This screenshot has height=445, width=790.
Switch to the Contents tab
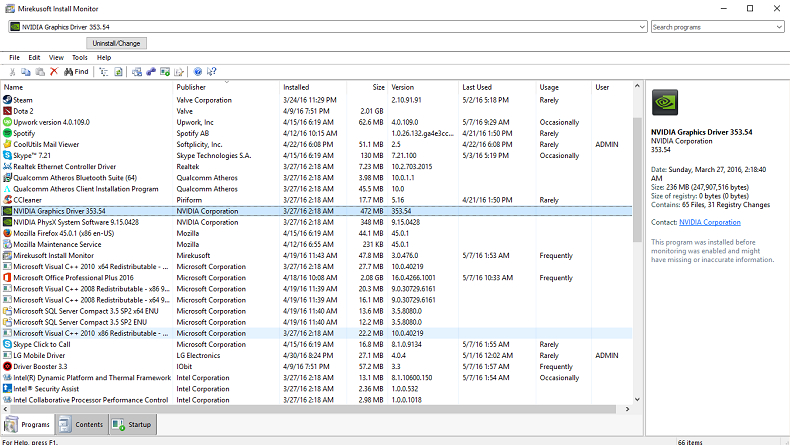(81, 424)
